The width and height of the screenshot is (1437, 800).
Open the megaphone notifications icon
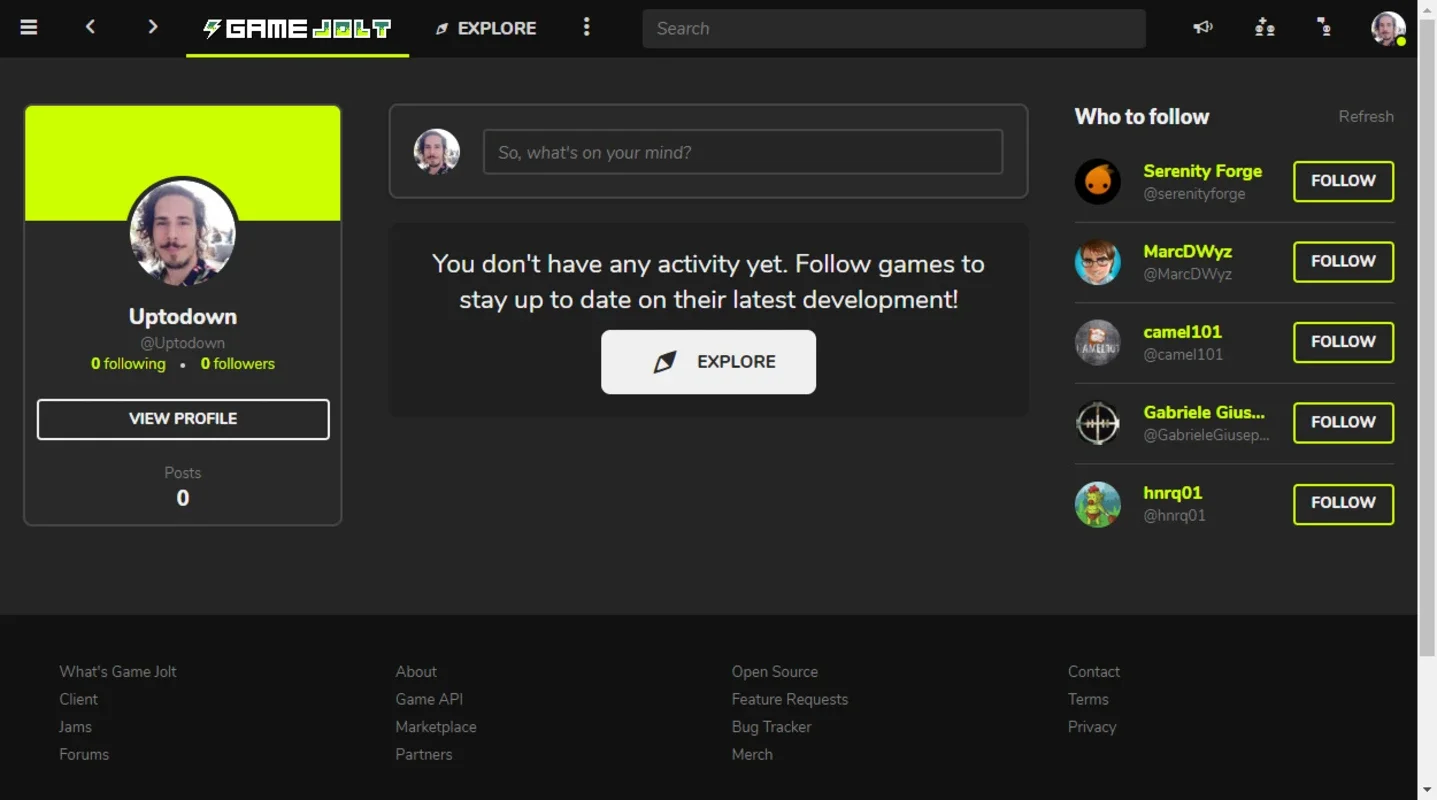tap(1203, 27)
